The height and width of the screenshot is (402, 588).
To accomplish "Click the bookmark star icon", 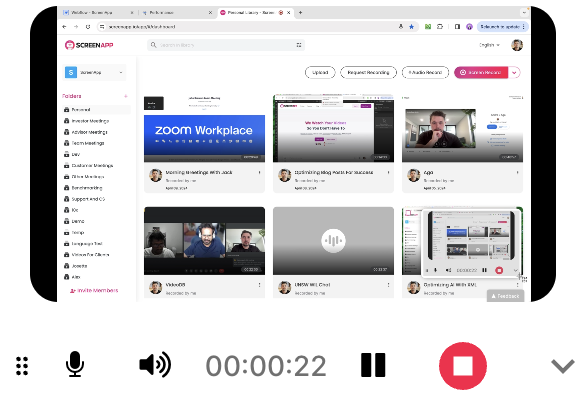I will (x=411, y=27).
